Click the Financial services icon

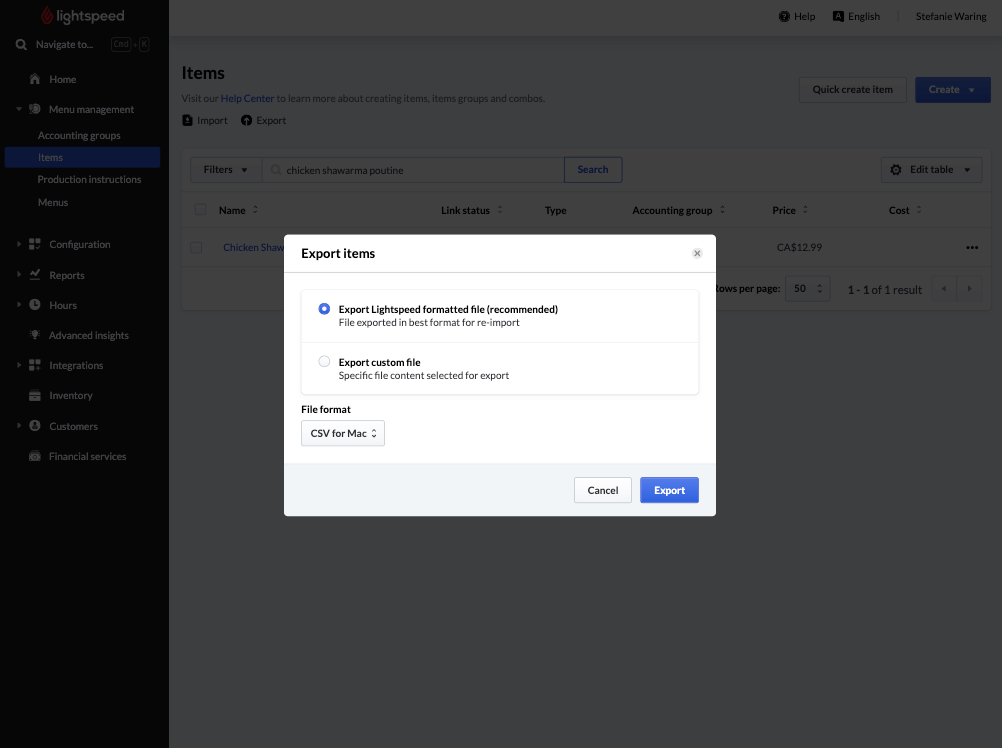(x=35, y=456)
